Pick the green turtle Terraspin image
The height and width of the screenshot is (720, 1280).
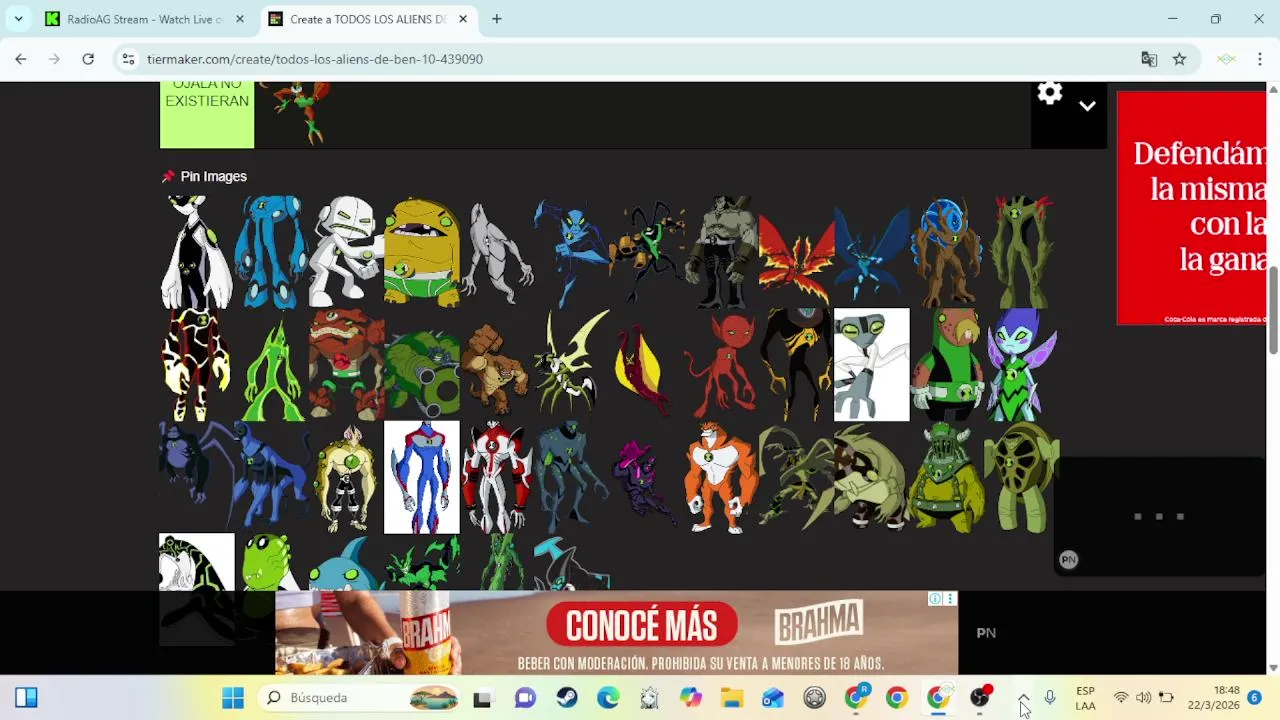(x=1021, y=477)
